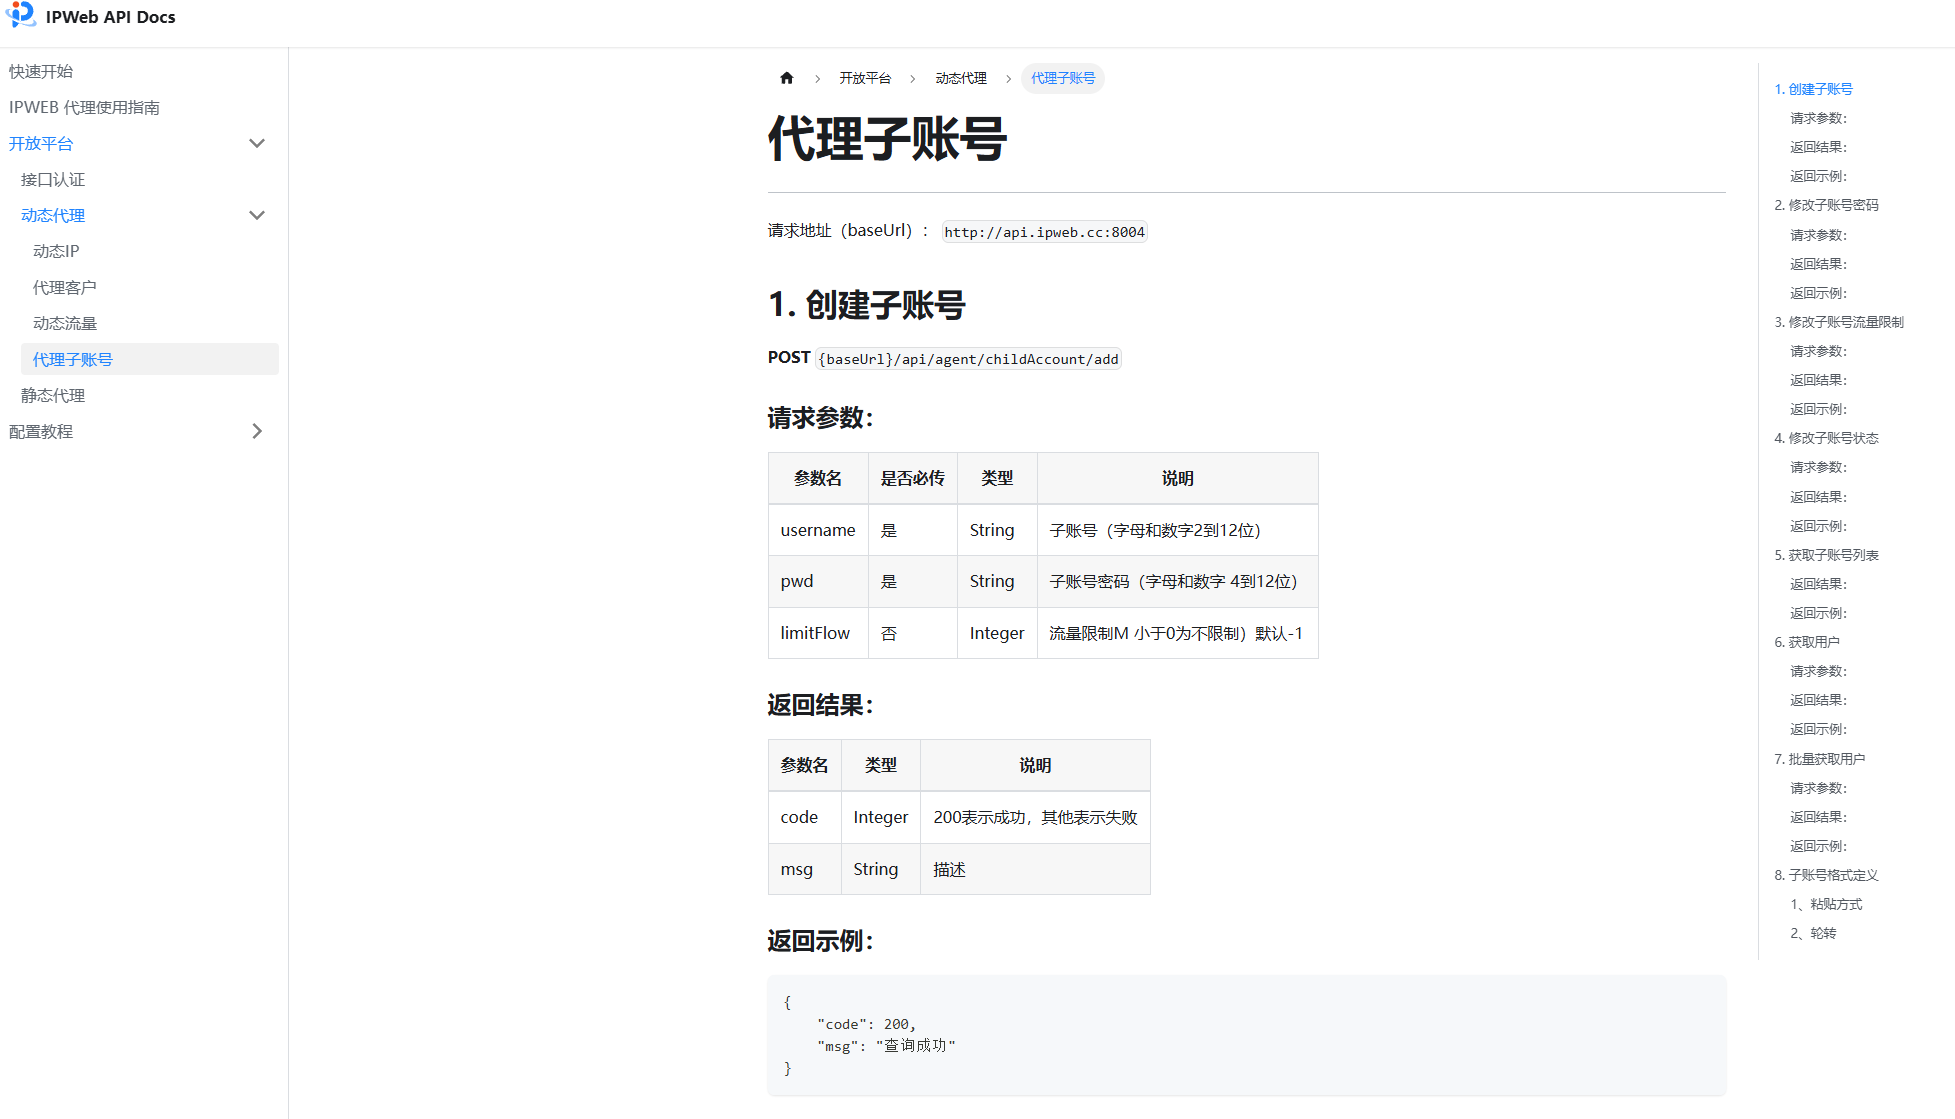Open 快速开始 in the sidebar
1955x1119 pixels.
pyautogui.click(x=41, y=71)
